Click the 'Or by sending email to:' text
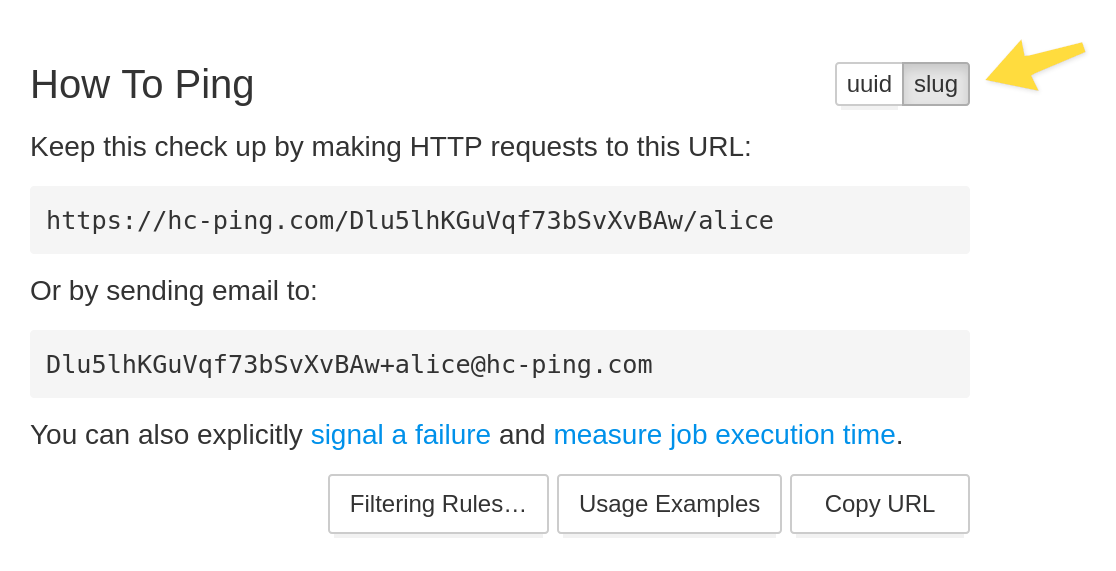The image size is (1116, 571). [x=173, y=291]
